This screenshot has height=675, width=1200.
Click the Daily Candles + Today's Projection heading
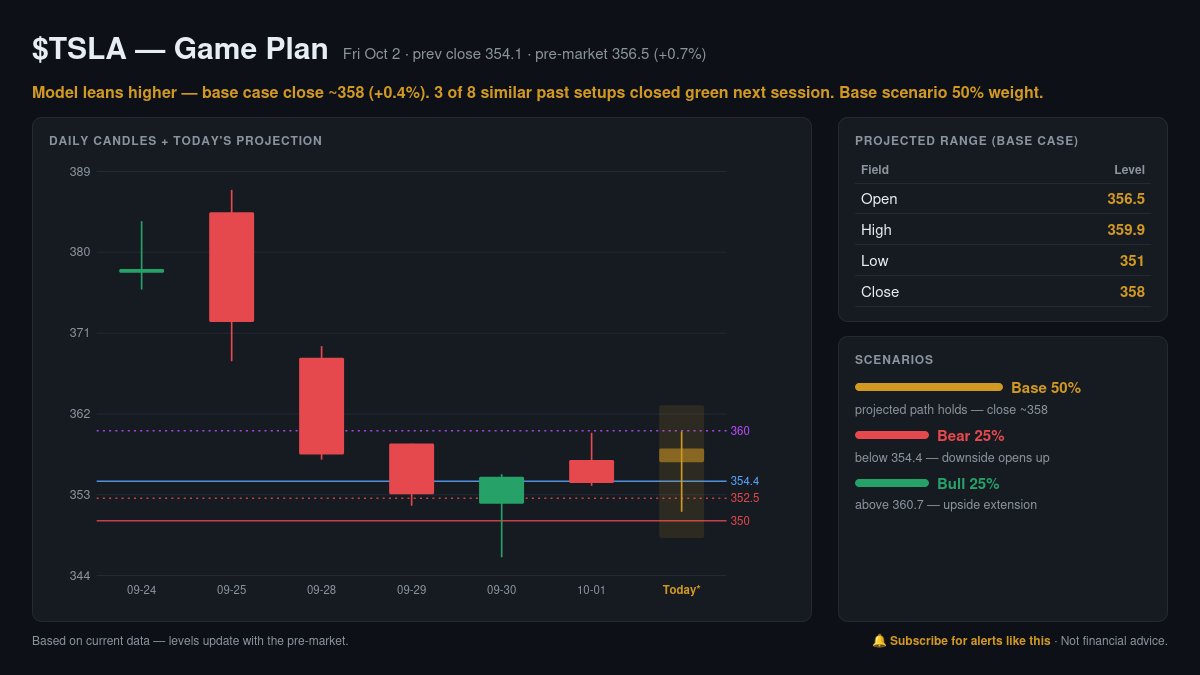[x=186, y=141]
